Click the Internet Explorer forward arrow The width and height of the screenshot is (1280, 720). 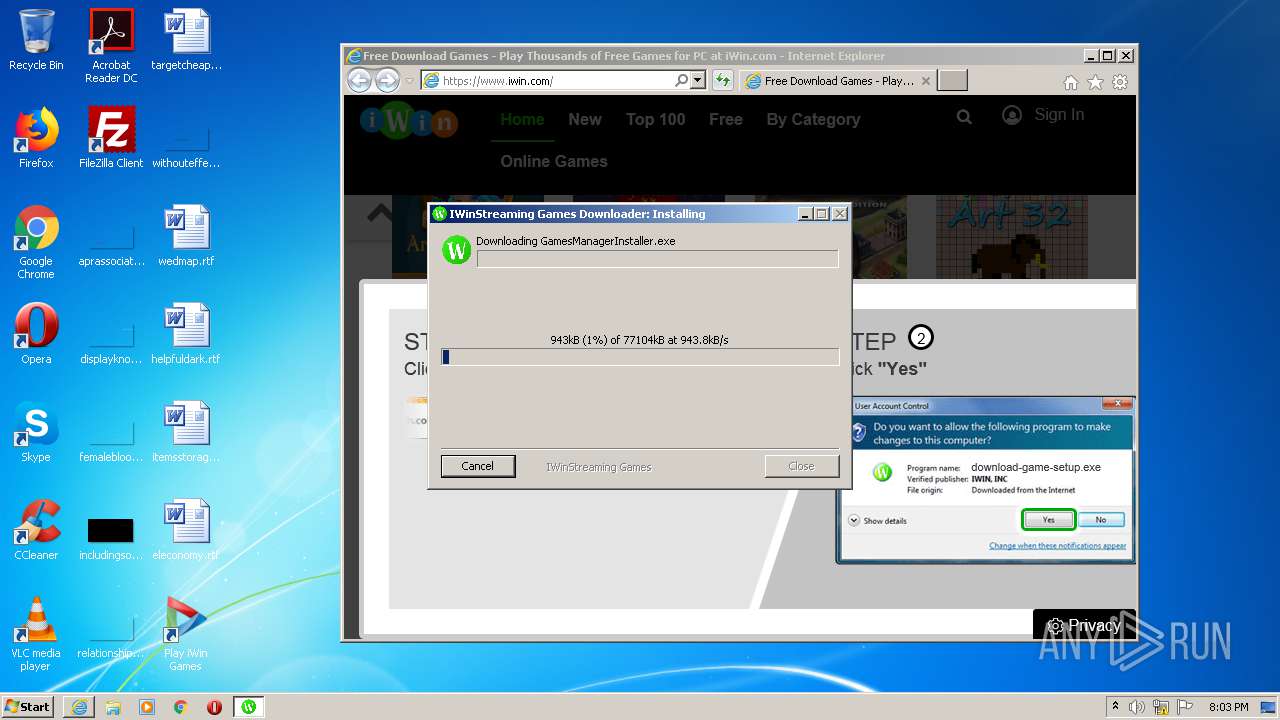coord(386,81)
